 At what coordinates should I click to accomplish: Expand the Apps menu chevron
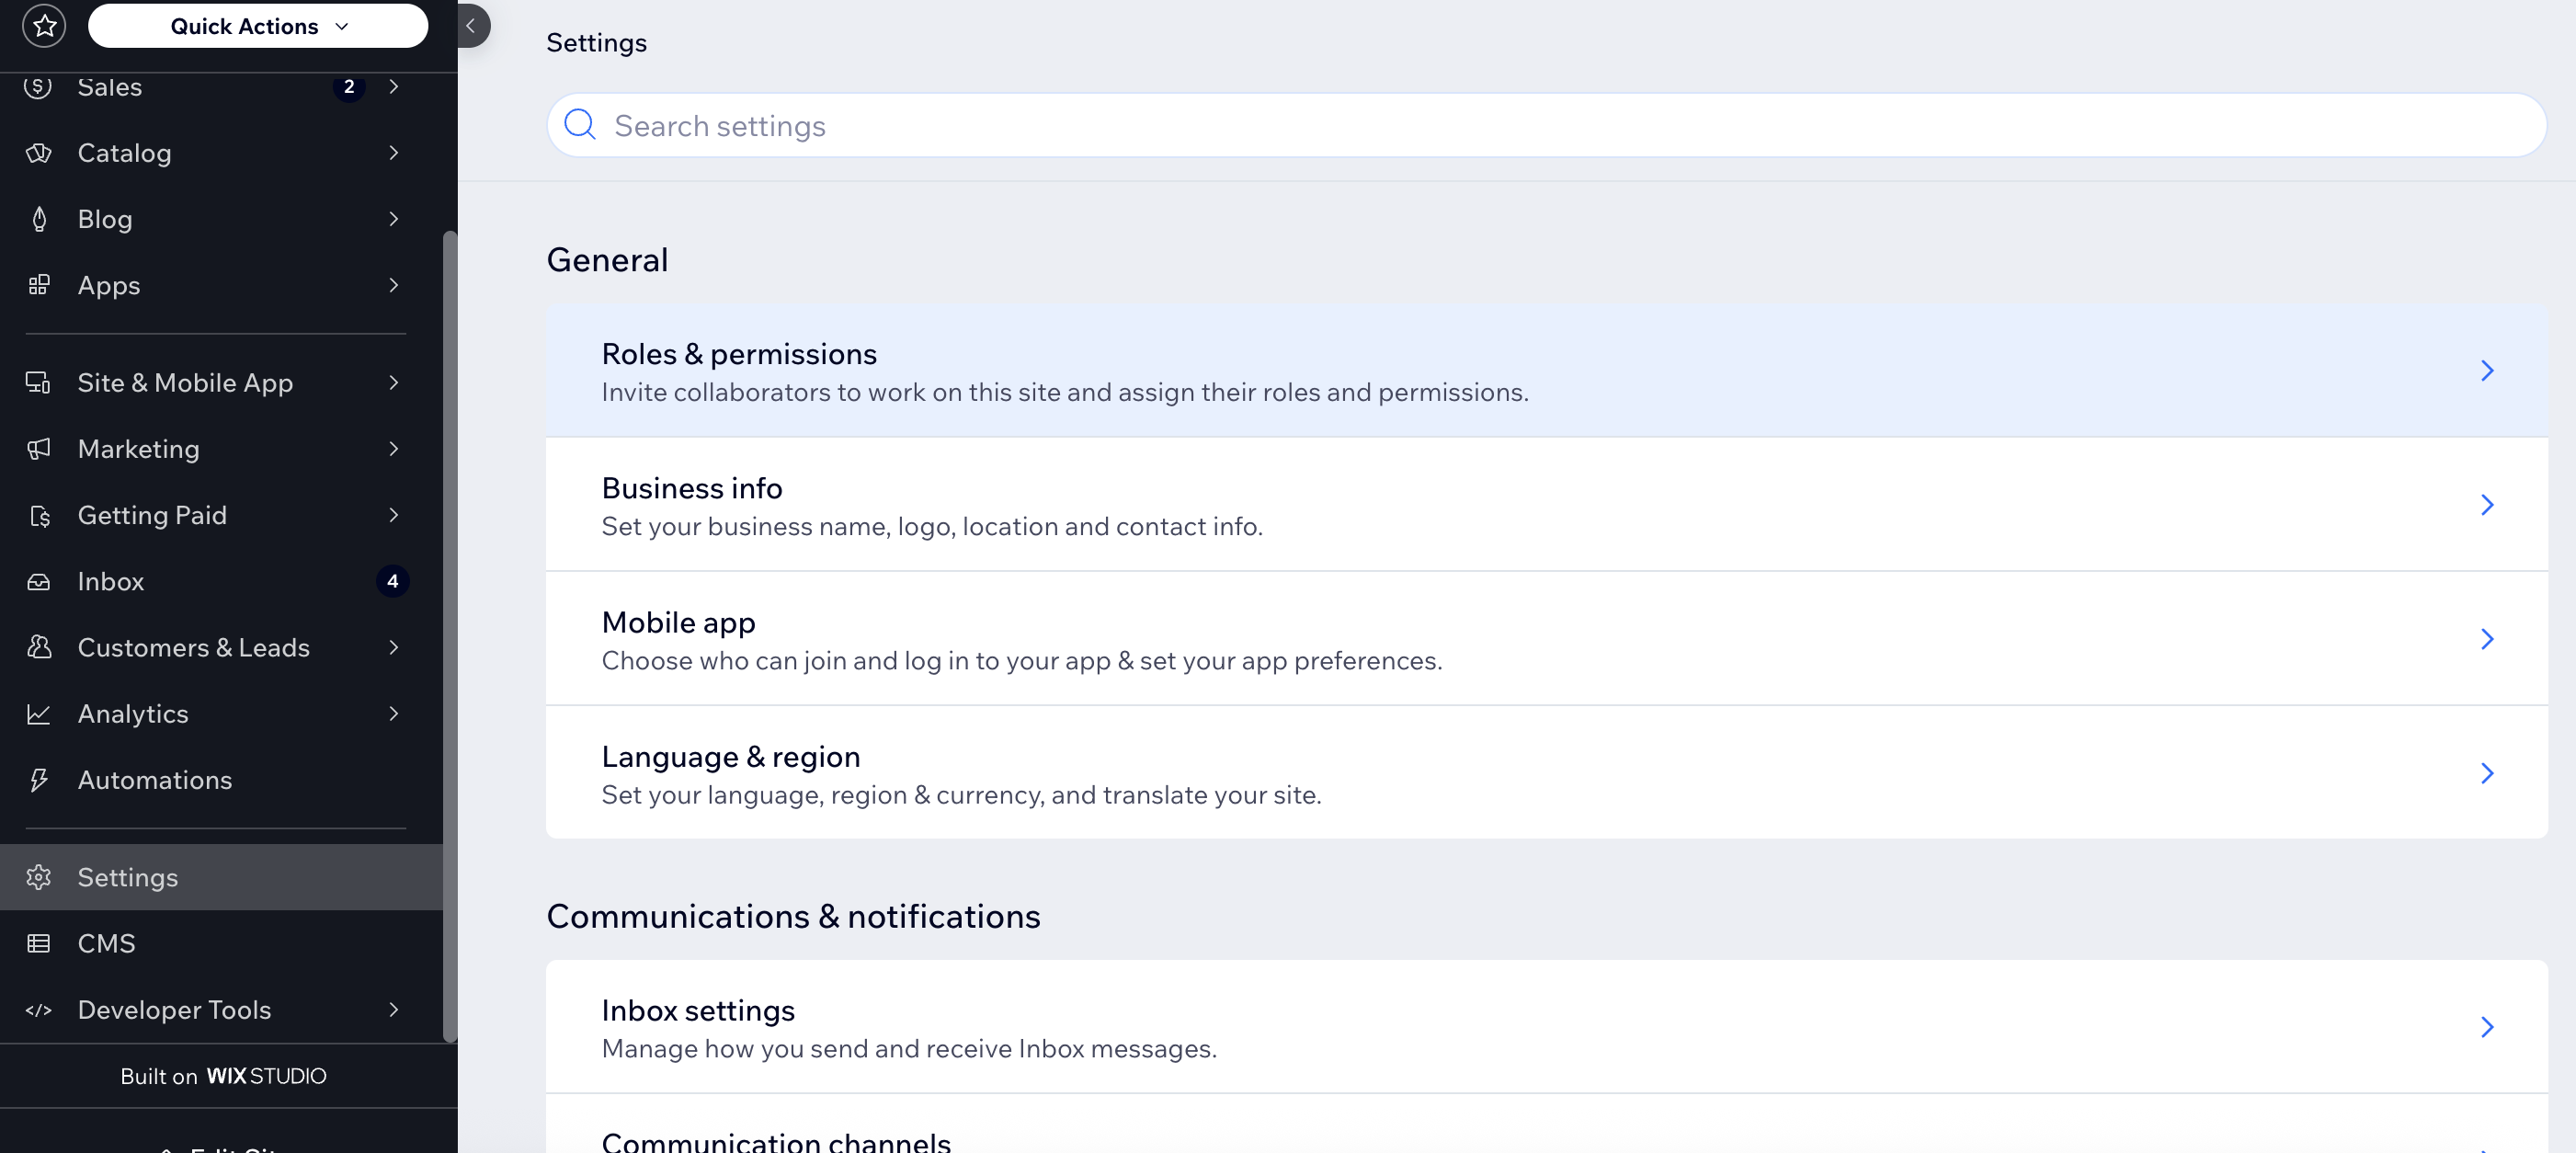pos(394,285)
